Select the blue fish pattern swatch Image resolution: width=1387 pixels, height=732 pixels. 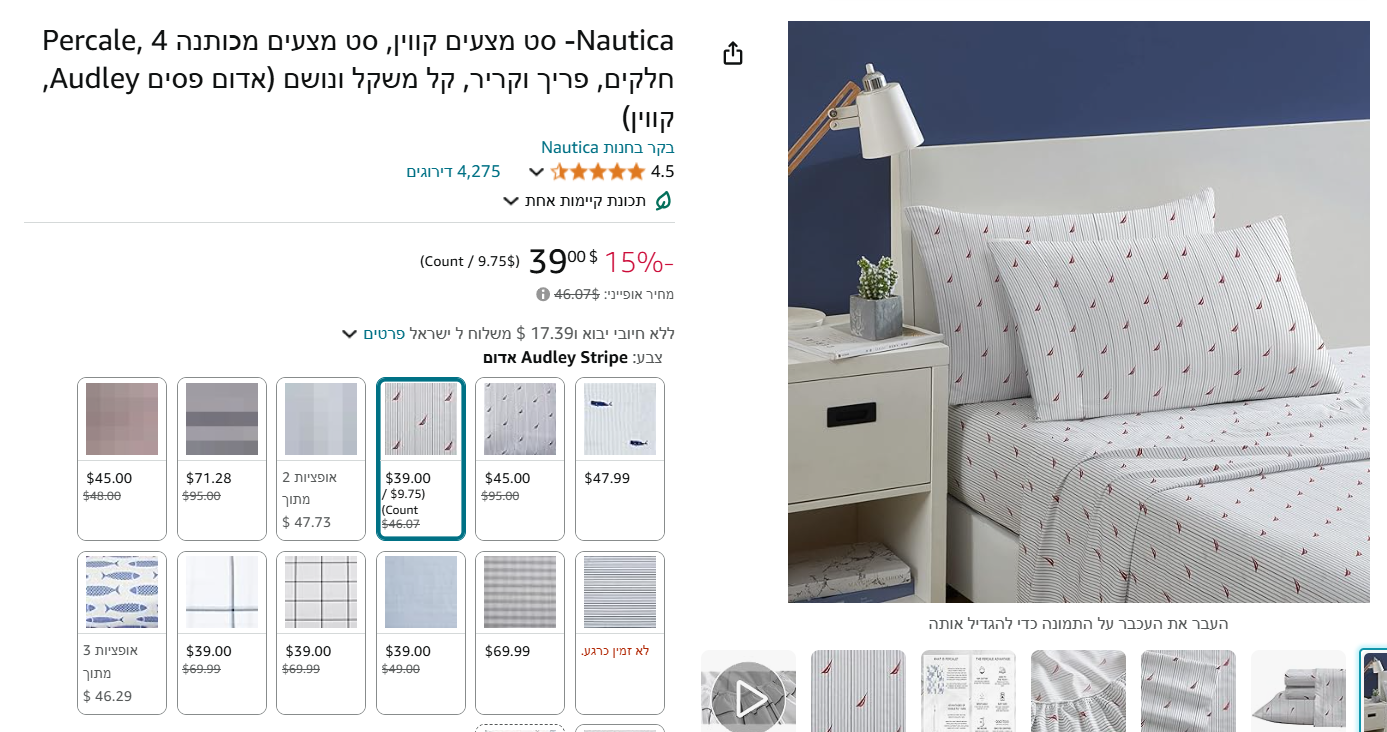pyautogui.click(x=122, y=633)
